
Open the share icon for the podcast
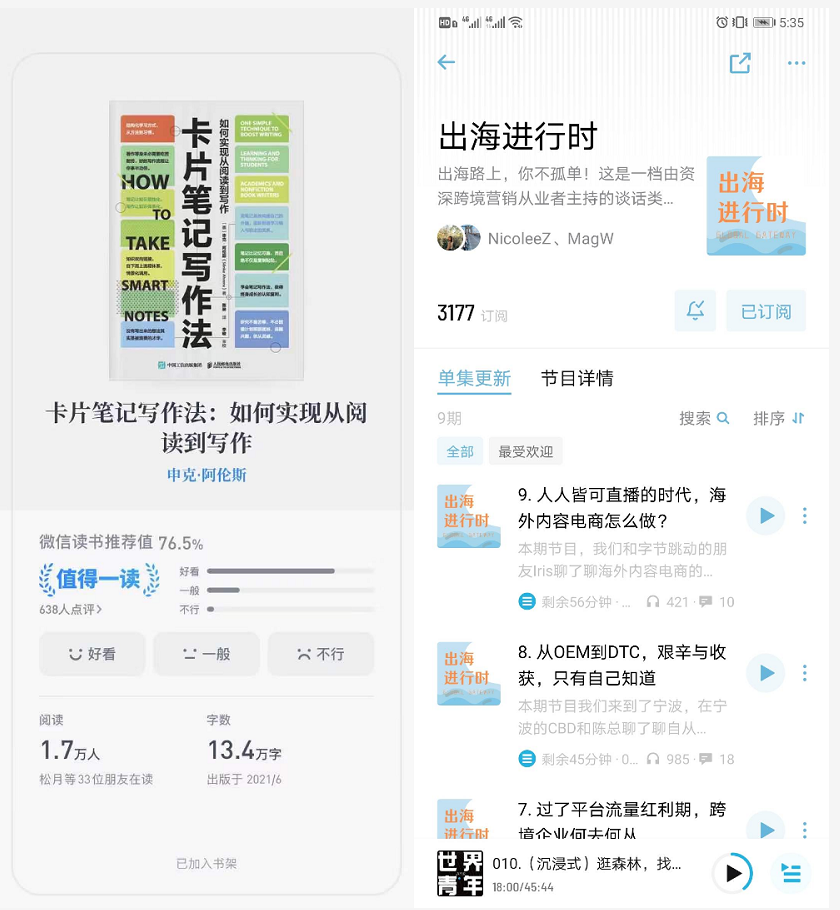(740, 63)
